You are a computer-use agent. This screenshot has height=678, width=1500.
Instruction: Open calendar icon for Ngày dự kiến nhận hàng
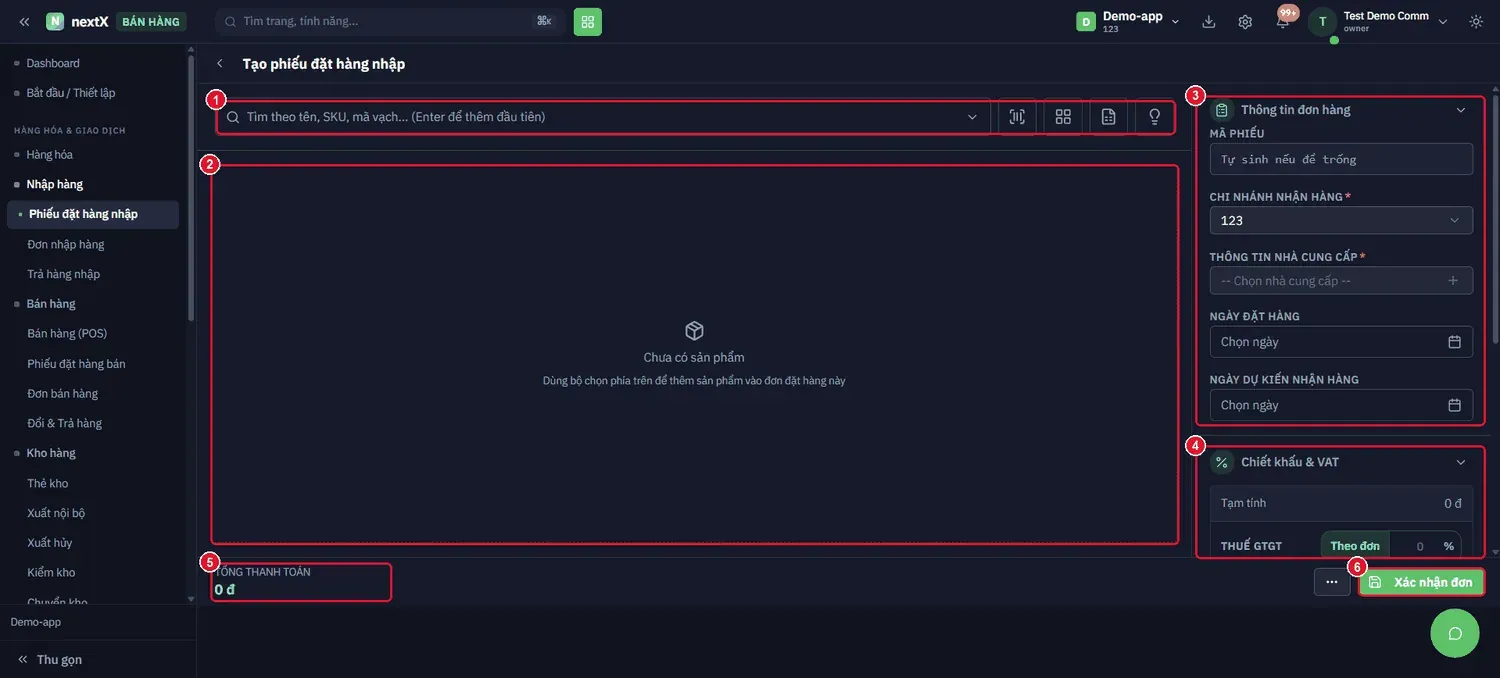pos(1455,405)
